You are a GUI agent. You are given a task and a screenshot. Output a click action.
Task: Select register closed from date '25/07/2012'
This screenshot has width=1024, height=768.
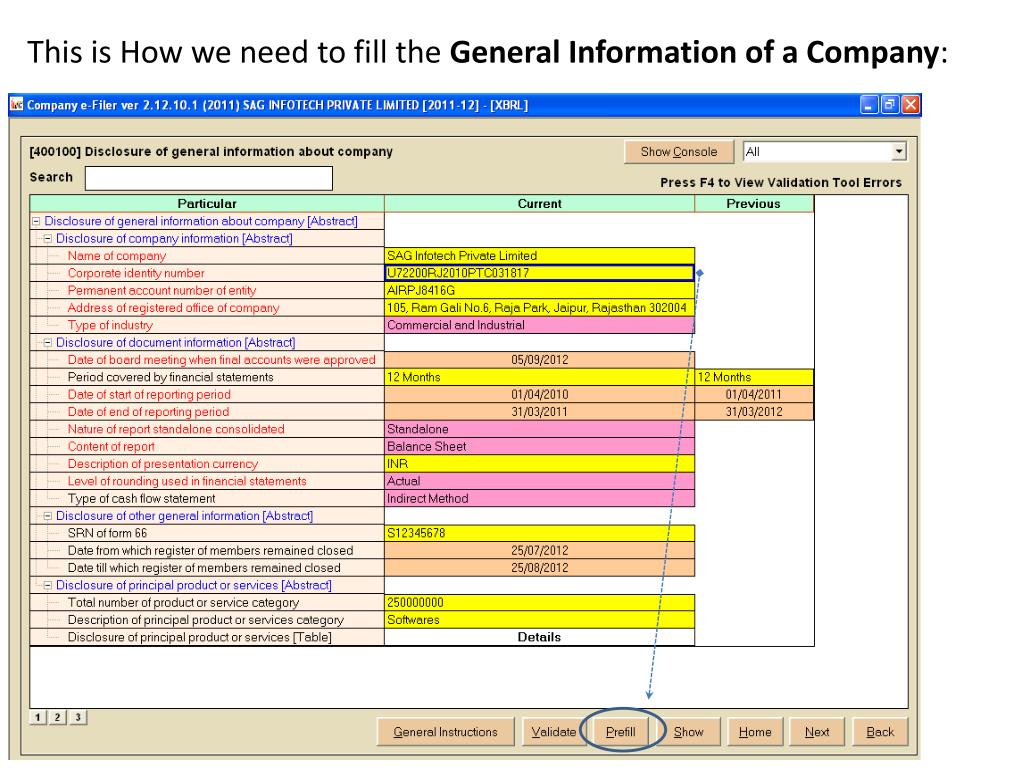tap(539, 551)
